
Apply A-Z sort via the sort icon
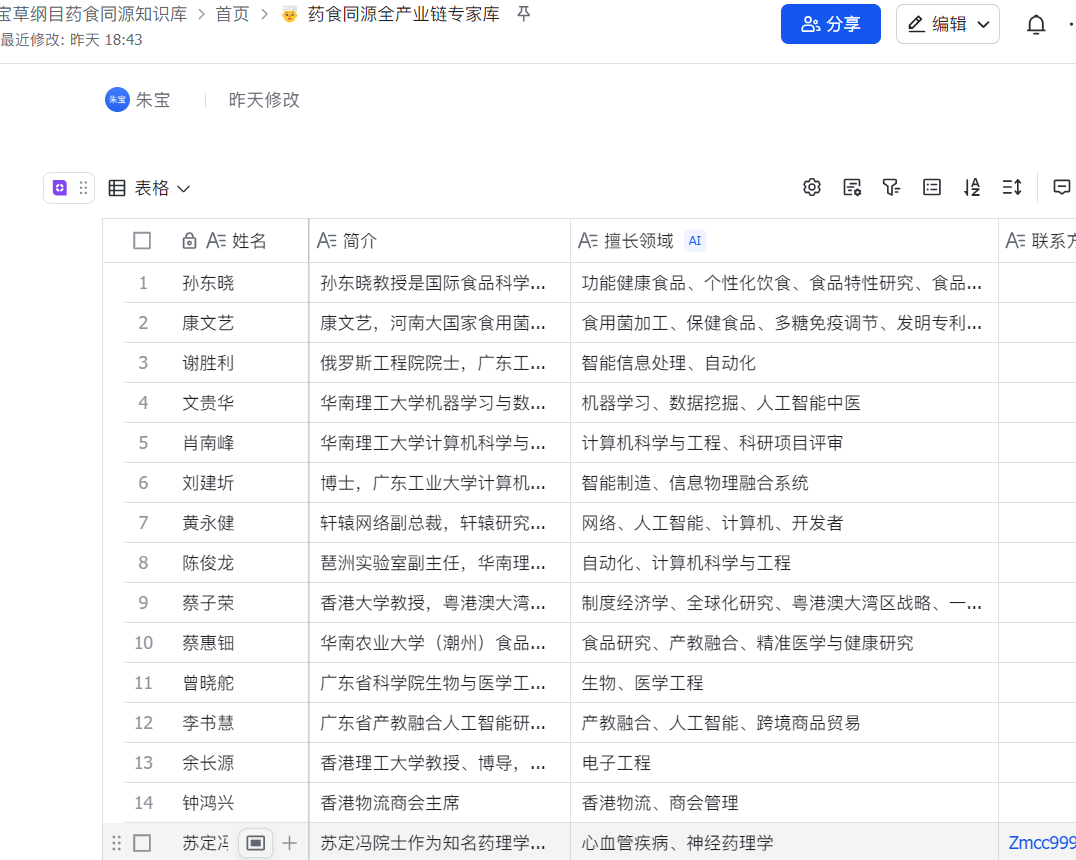coord(971,187)
